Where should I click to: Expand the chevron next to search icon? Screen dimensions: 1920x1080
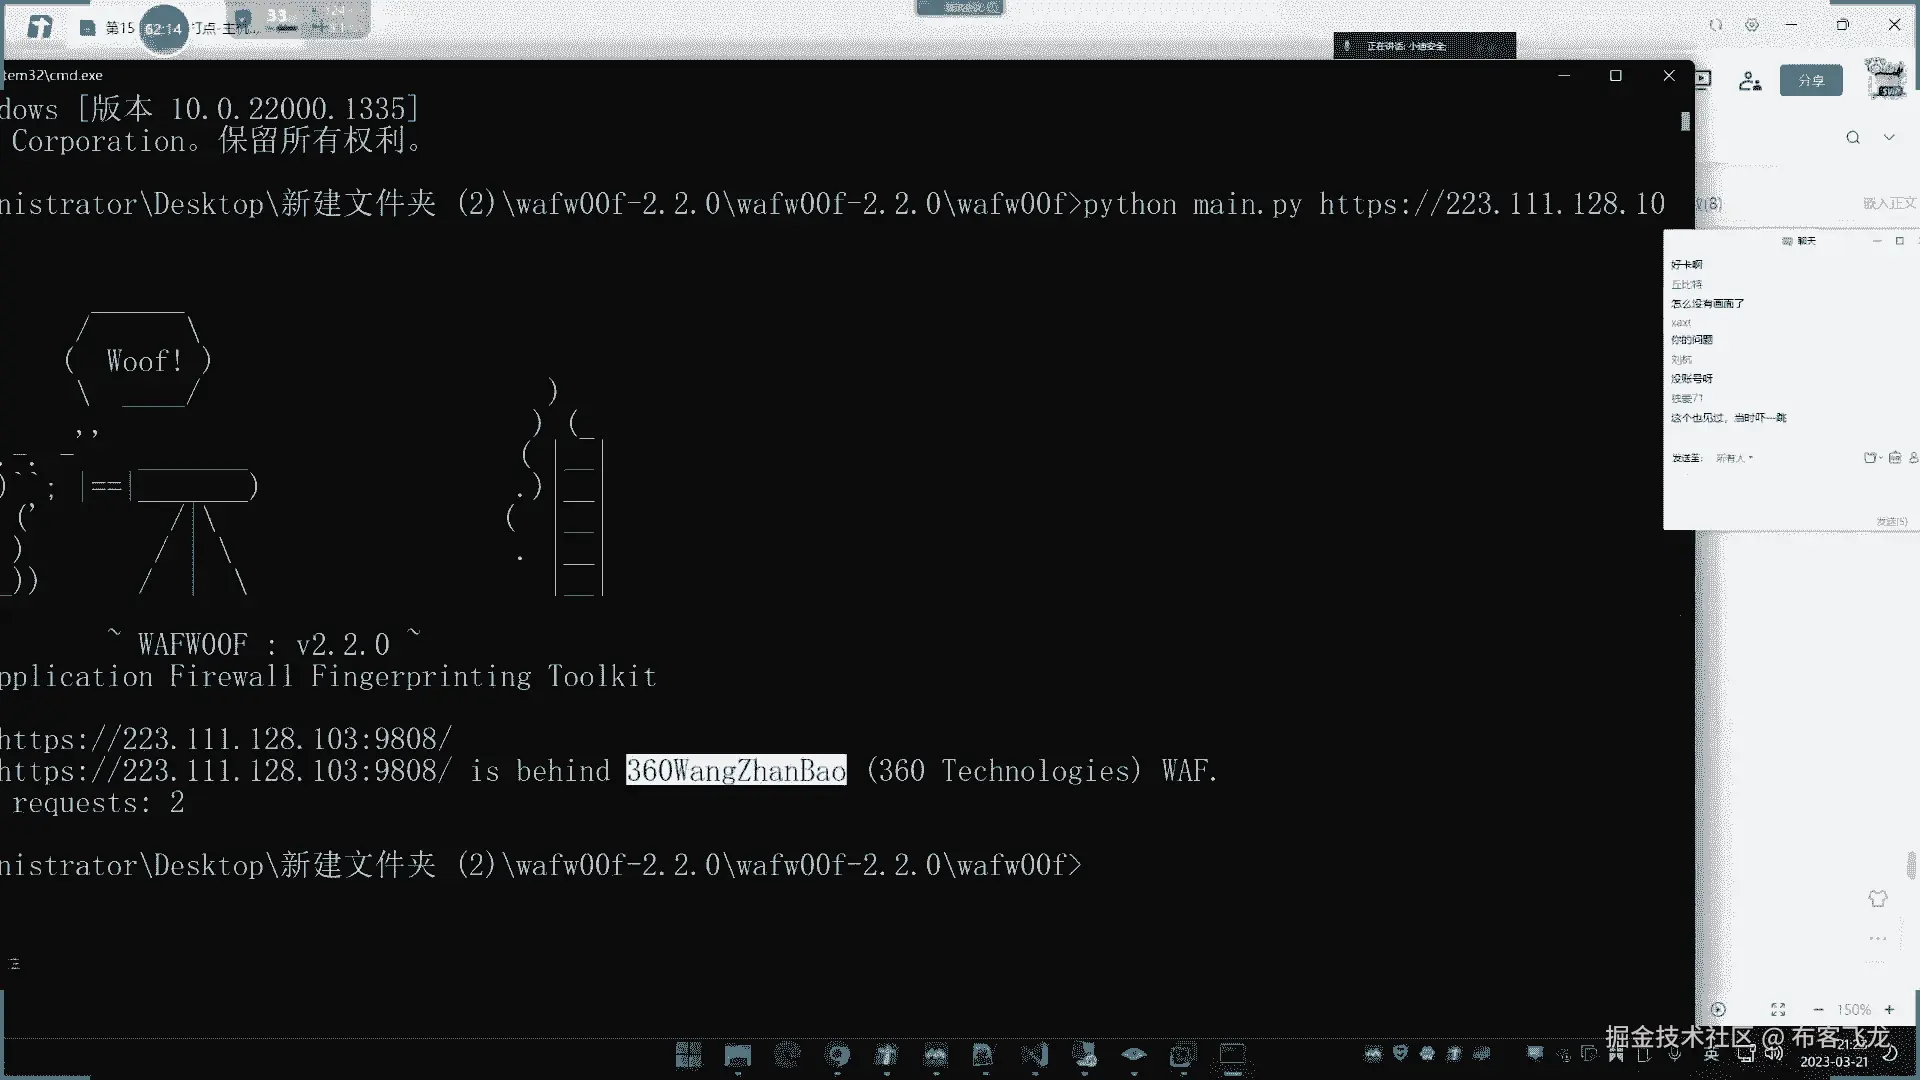[x=1889, y=137]
